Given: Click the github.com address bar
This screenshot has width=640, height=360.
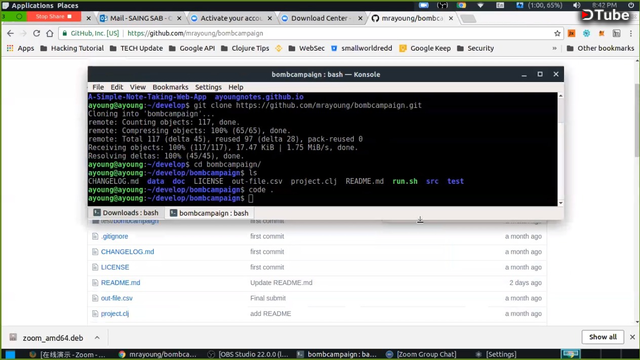Looking at the screenshot, I should (x=306, y=33).
